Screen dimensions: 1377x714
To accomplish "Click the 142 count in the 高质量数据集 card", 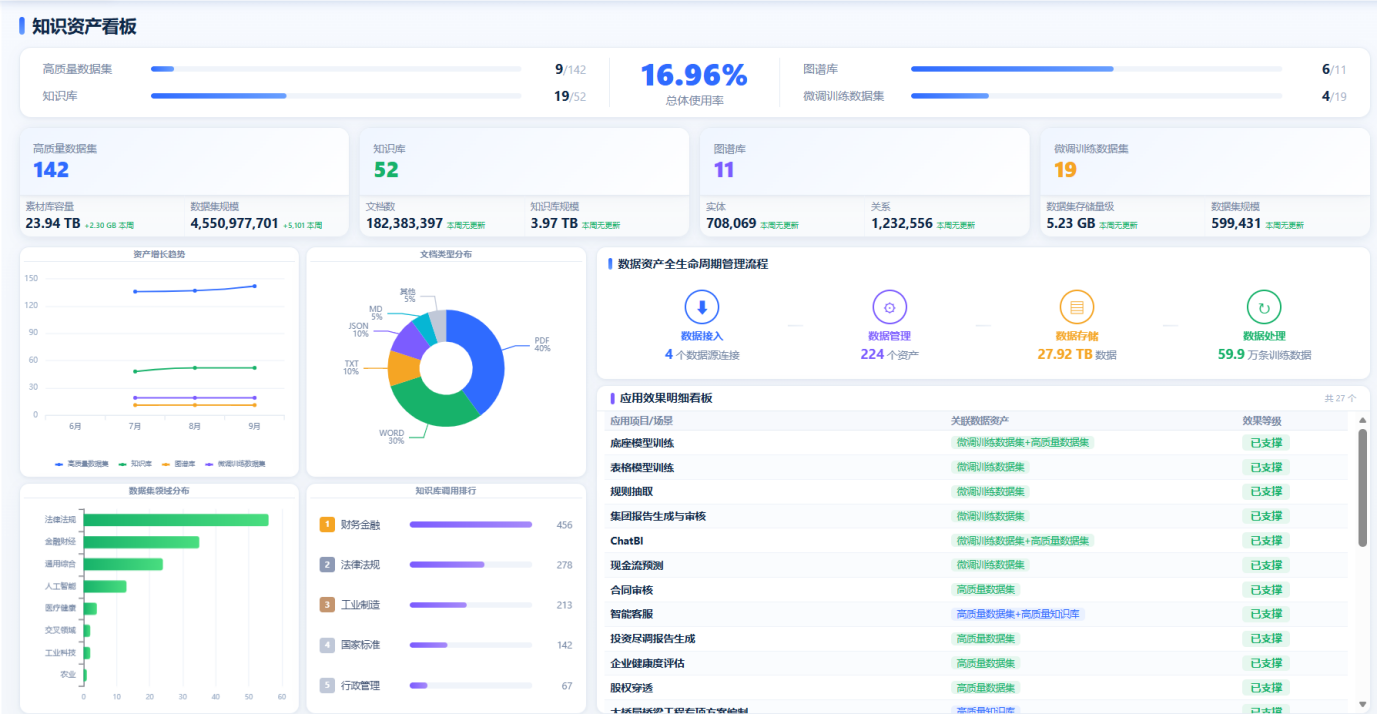I will click(51, 170).
